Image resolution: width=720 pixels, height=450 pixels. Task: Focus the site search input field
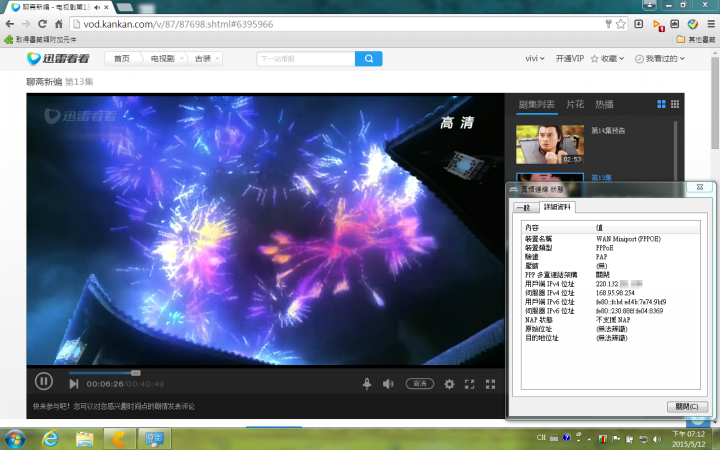click(x=306, y=59)
